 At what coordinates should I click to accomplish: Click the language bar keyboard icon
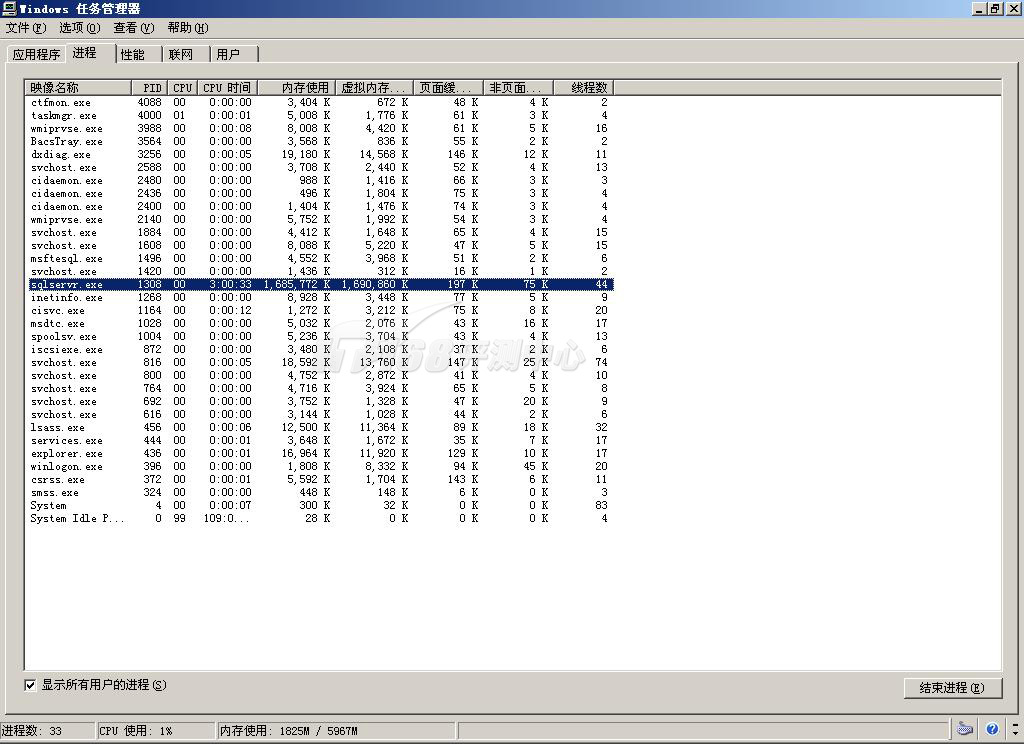pos(965,729)
